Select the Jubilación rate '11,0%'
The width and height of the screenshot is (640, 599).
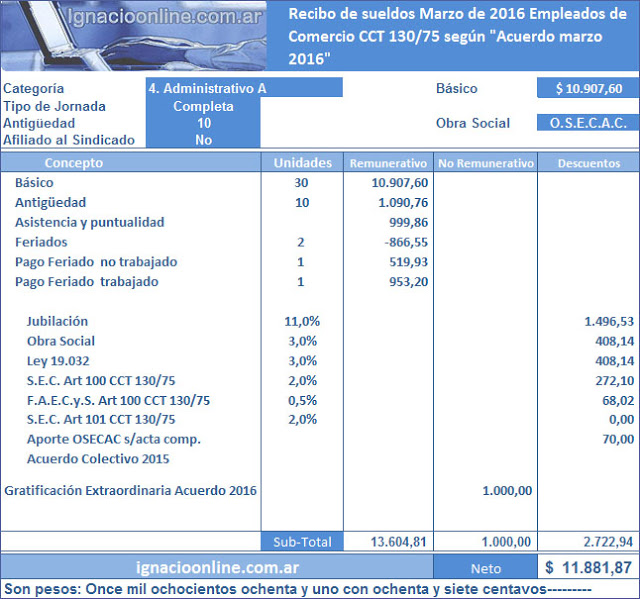click(302, 321)
